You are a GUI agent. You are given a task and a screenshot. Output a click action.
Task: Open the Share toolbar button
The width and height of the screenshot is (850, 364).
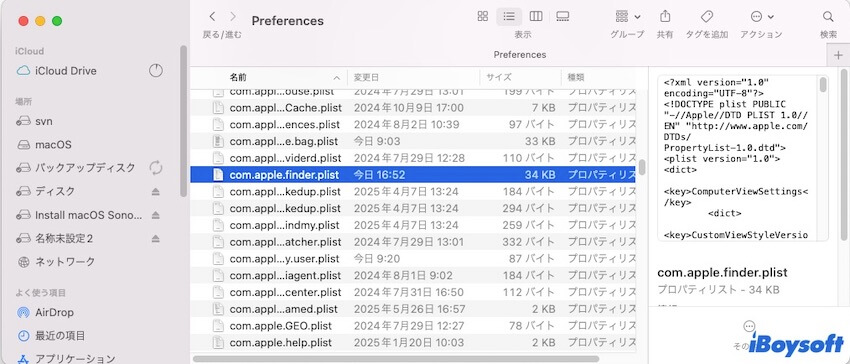(x=665, y=16)
